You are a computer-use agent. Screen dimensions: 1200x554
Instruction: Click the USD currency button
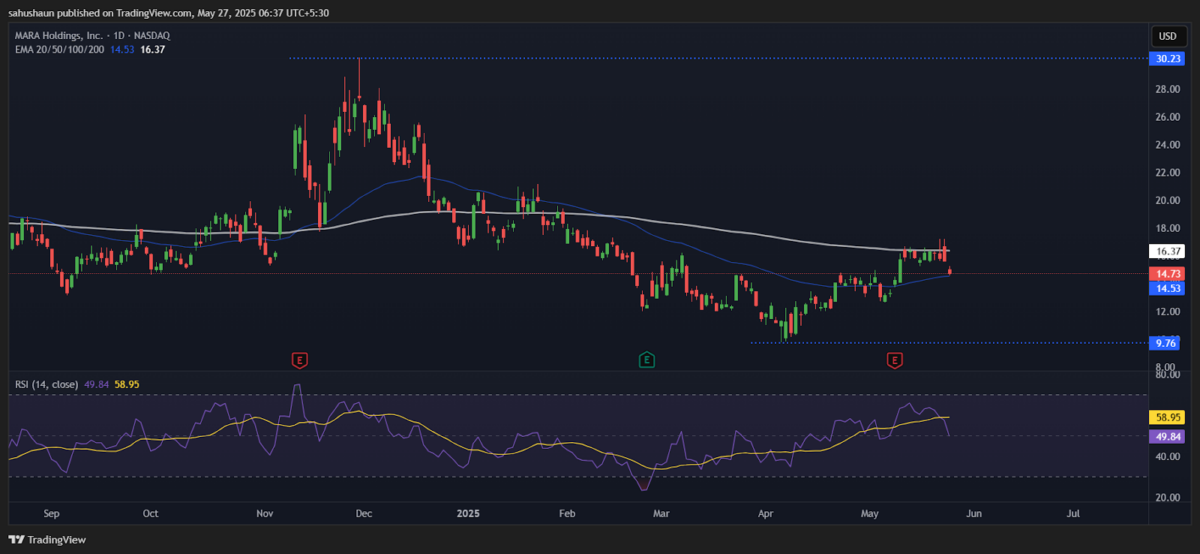click(x=1167, y=37)
